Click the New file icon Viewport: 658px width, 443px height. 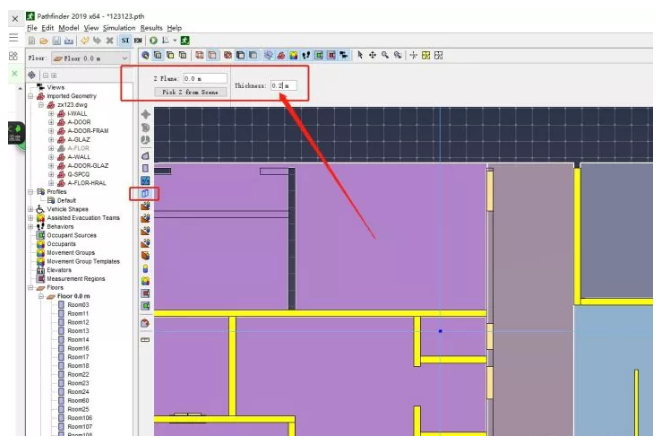[31, 41]
